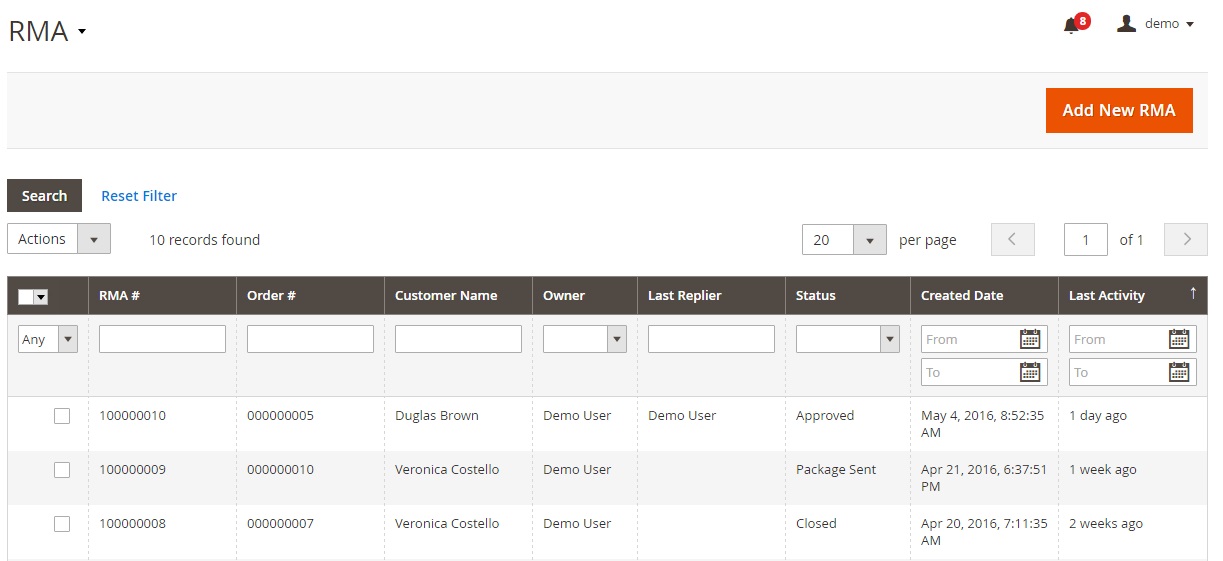Change the 20 per page selector
1223x561 pixels.
(844, 239)
